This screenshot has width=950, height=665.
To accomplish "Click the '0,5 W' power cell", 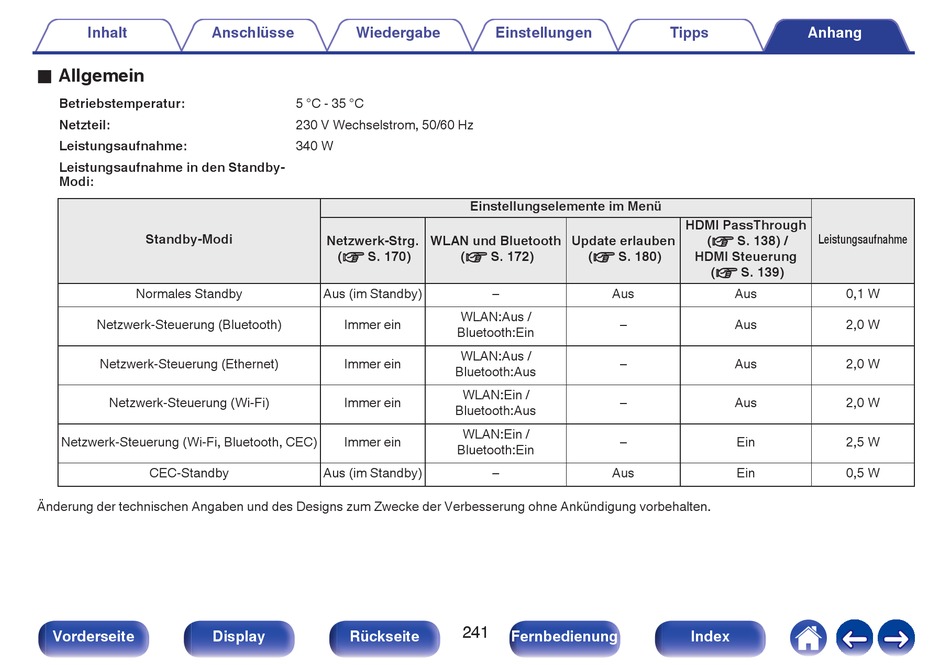I will tap(863, 473).
